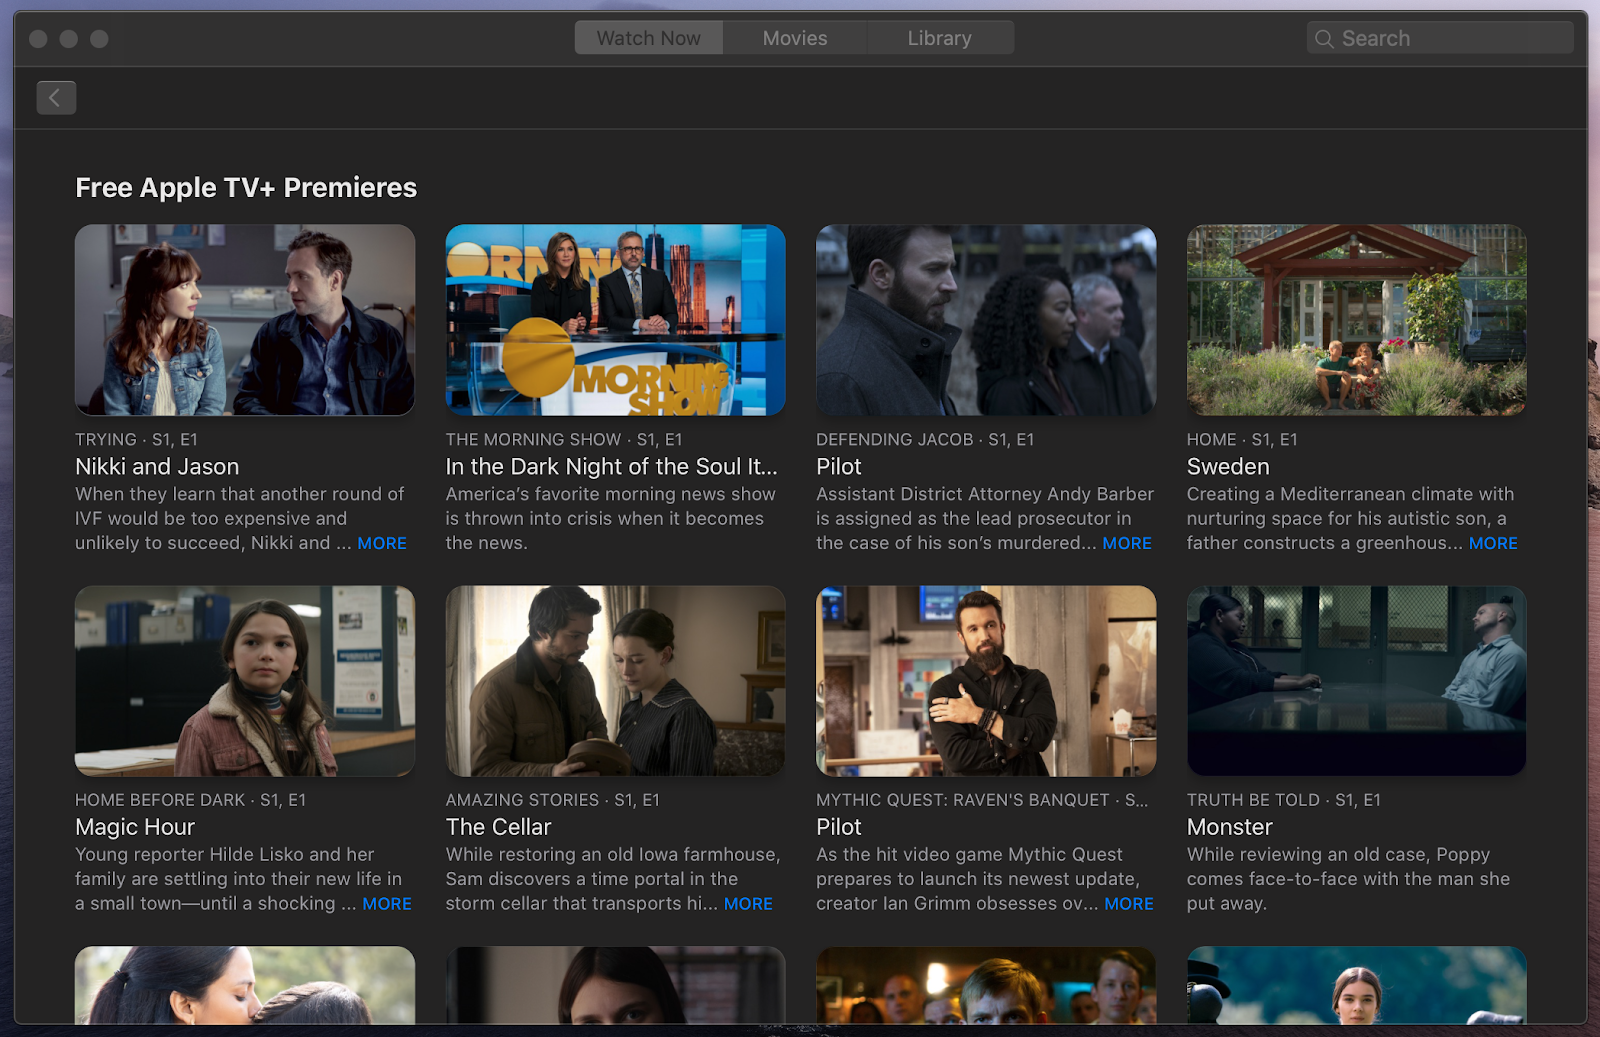Screen dimensions: 1600x1037
Task: Expand MORE for Defending Jacob Pilot description
Action: [x=1127, y=543]
